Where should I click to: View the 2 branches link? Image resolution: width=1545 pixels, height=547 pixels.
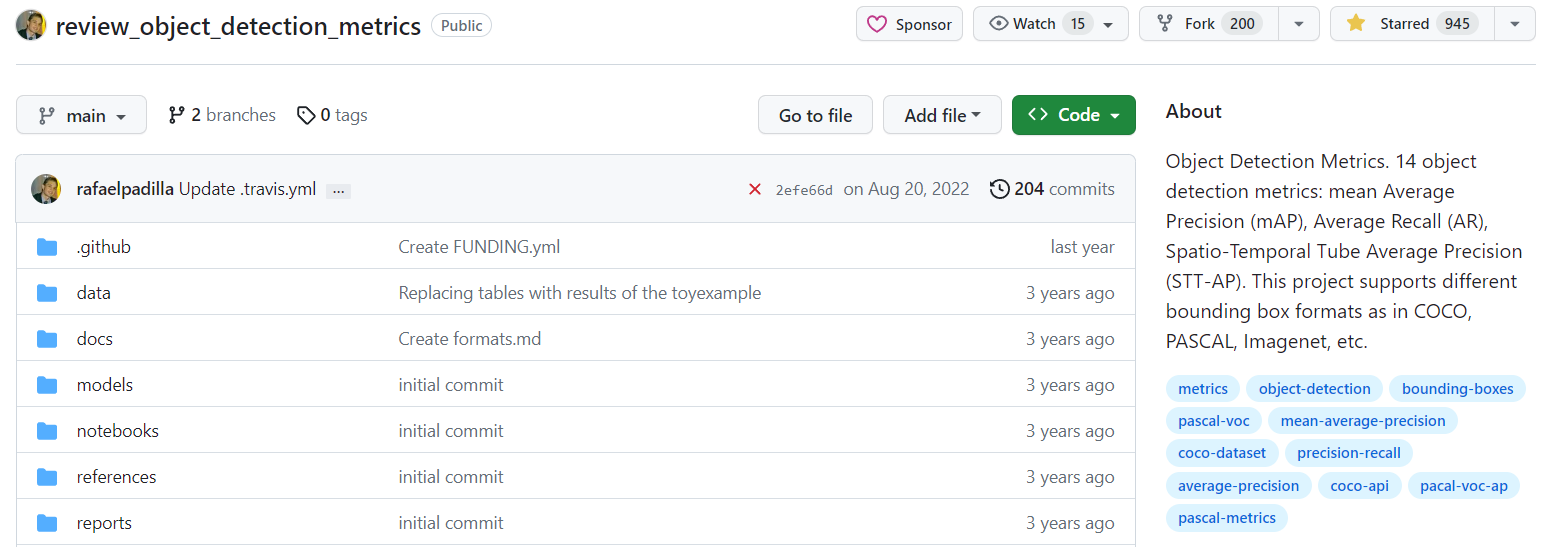tap(222, 115)
